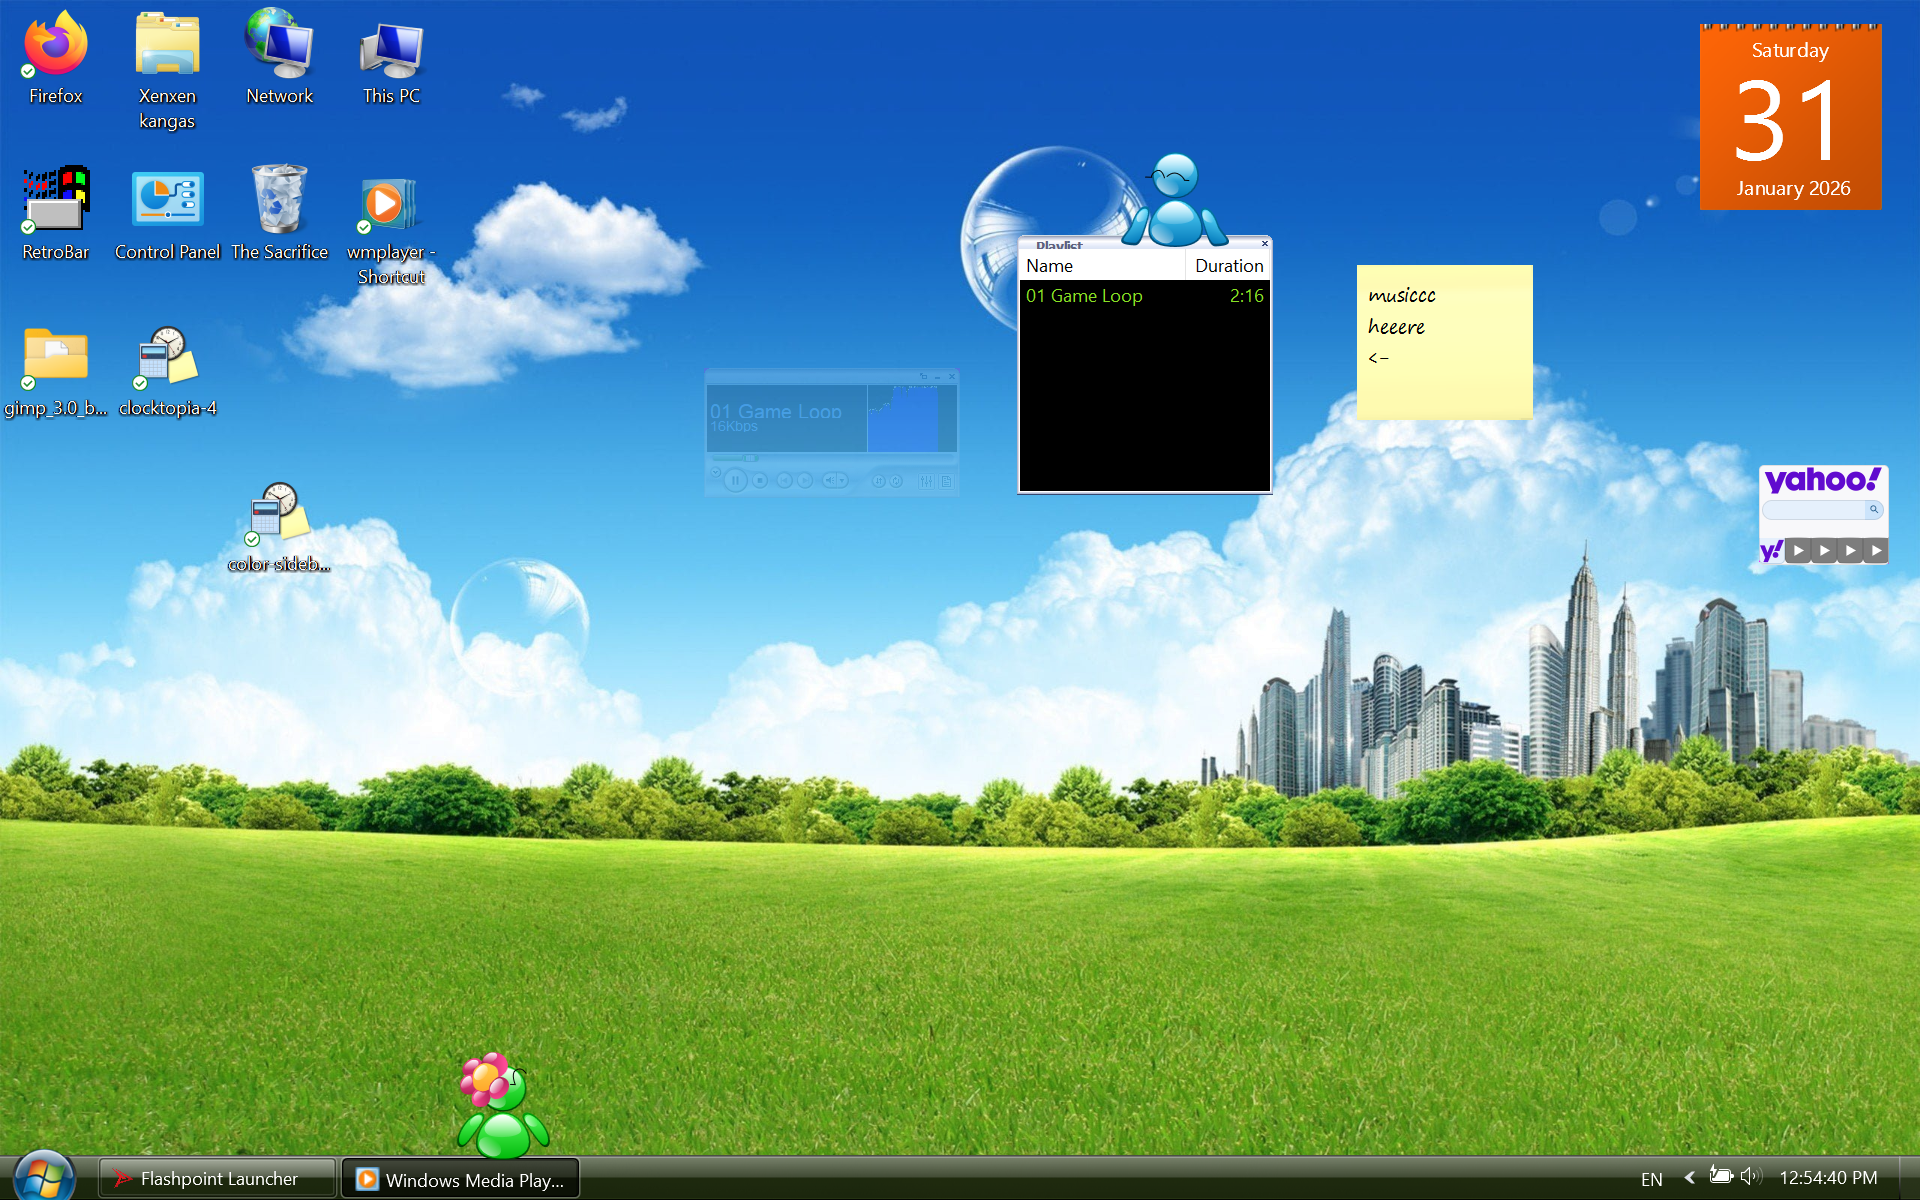Toggle shuffle in the media player

click(879, 481)
